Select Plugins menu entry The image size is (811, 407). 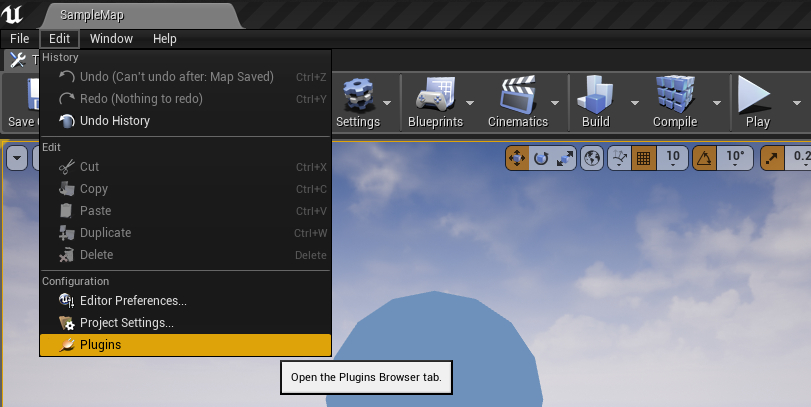tap(185, 345)
